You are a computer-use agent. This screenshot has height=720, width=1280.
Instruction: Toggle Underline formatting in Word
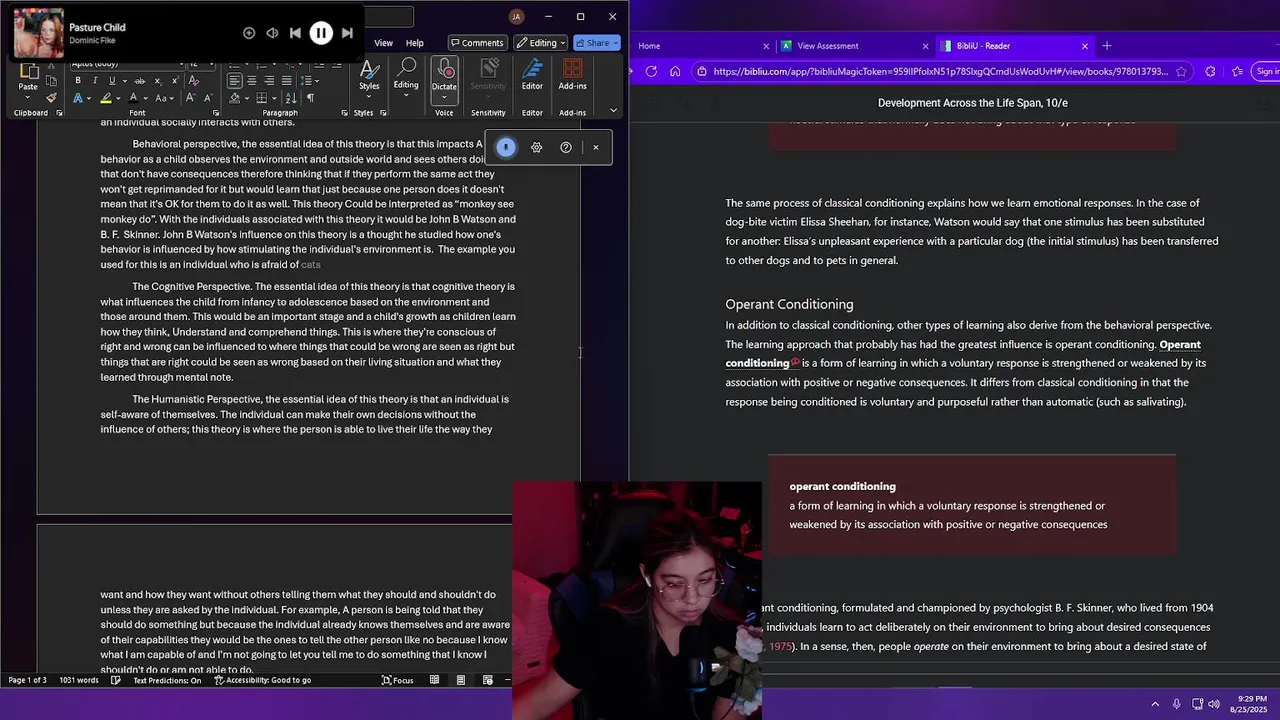(112, 80)
